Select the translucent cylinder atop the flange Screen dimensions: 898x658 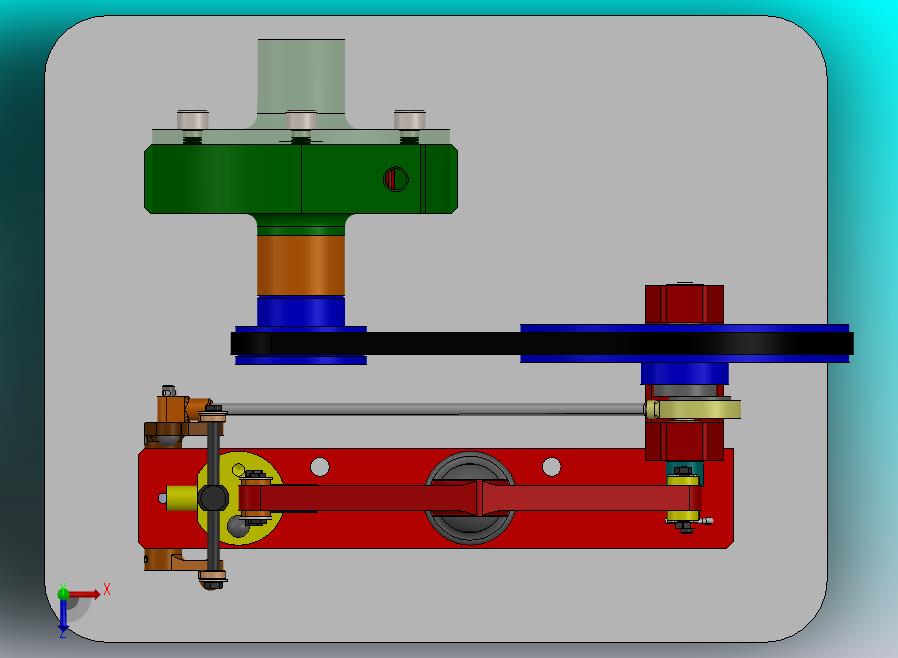click(301, 74)
